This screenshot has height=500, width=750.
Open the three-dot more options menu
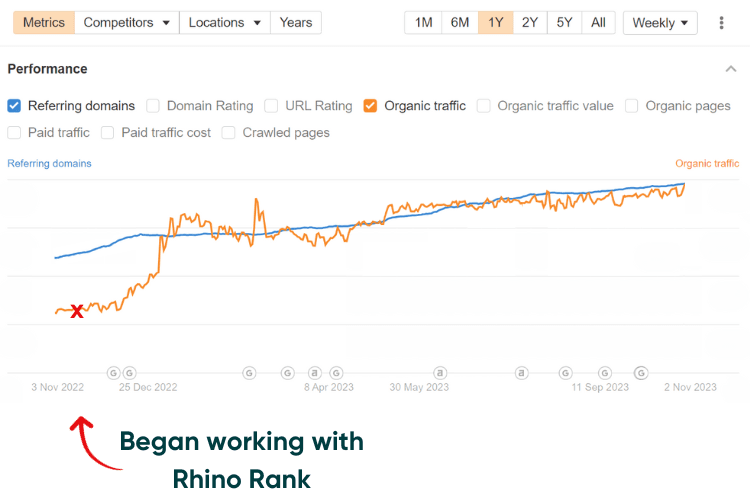tap(722, 23)
